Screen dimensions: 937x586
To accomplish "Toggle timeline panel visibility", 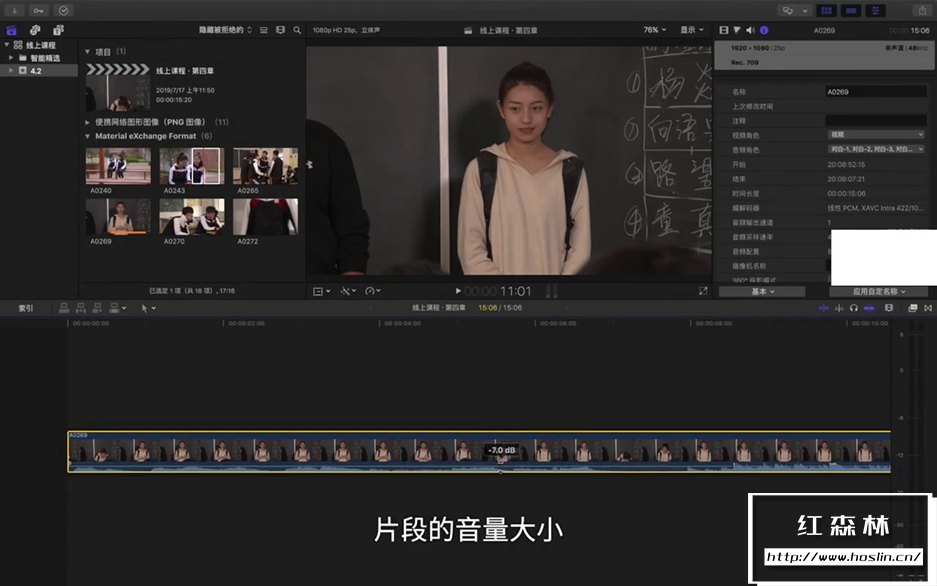I will [851, 10].
